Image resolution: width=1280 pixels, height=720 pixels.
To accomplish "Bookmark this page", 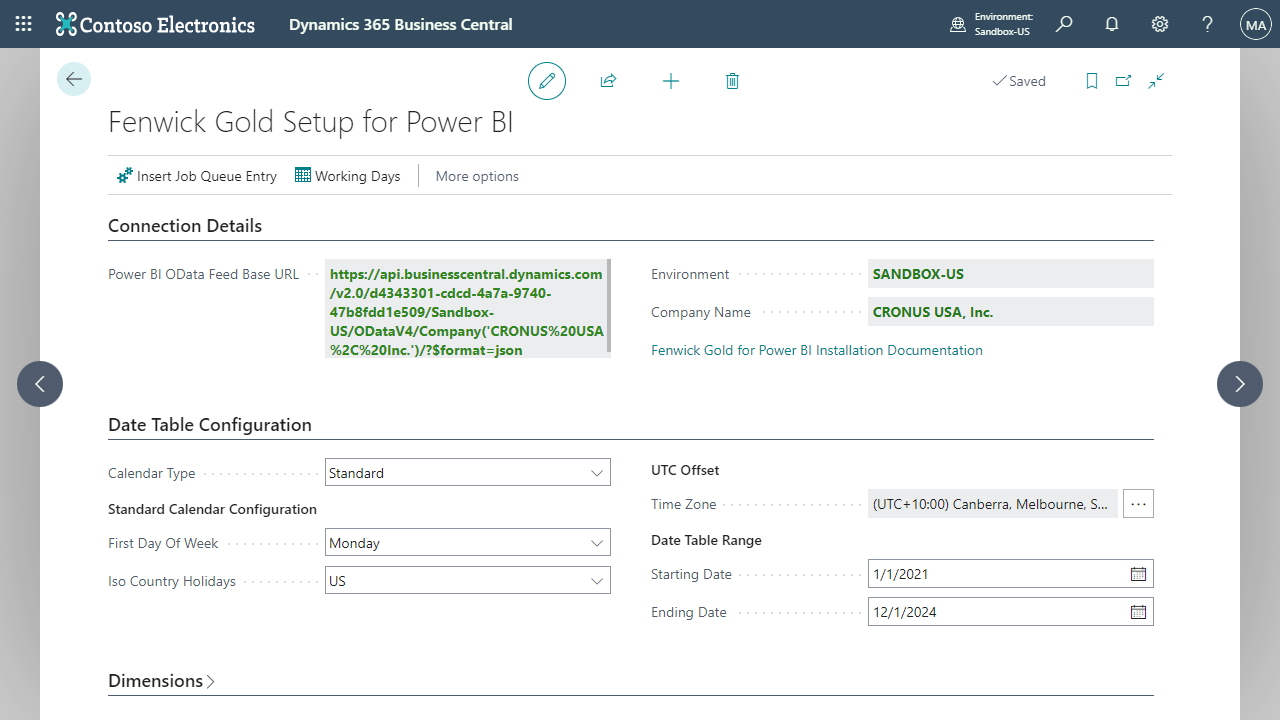I will (x=1092, y=81).
